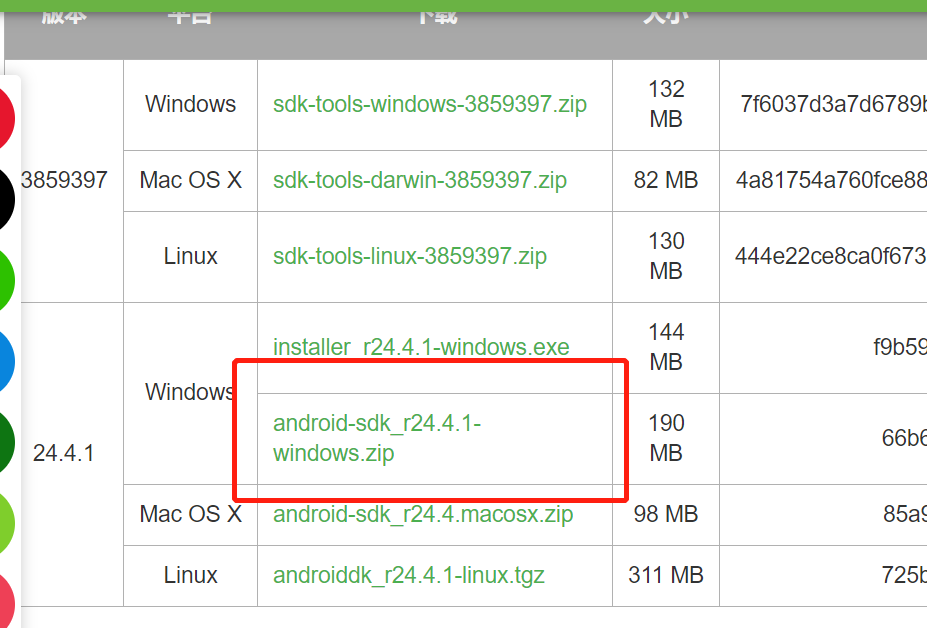The width and height of the screenshot is (927, 628).
Task: Open installer_r24.4.1-windows.exe download link
Action: pos(421,347)
